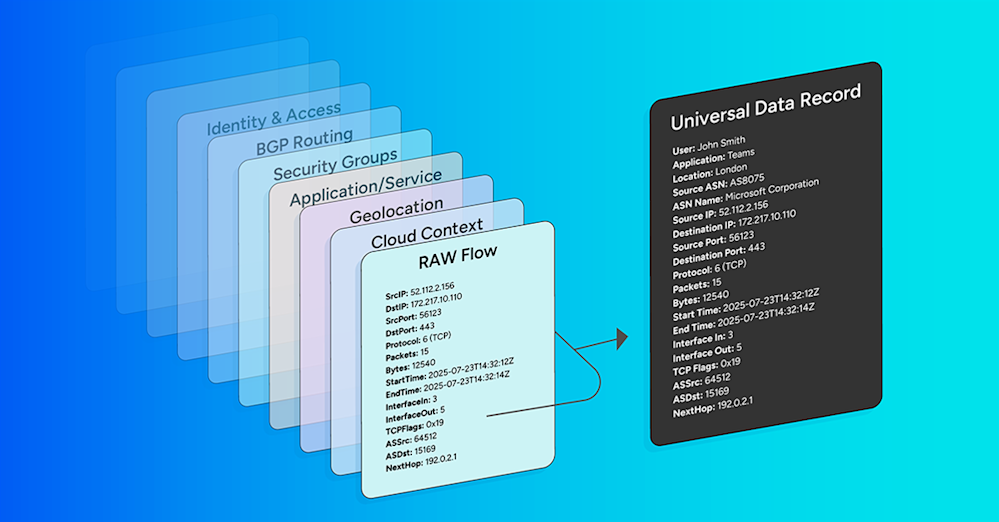Select "InterfaceOut: 5" in RAW Flow card
The image size is (999, 522).
415,414
